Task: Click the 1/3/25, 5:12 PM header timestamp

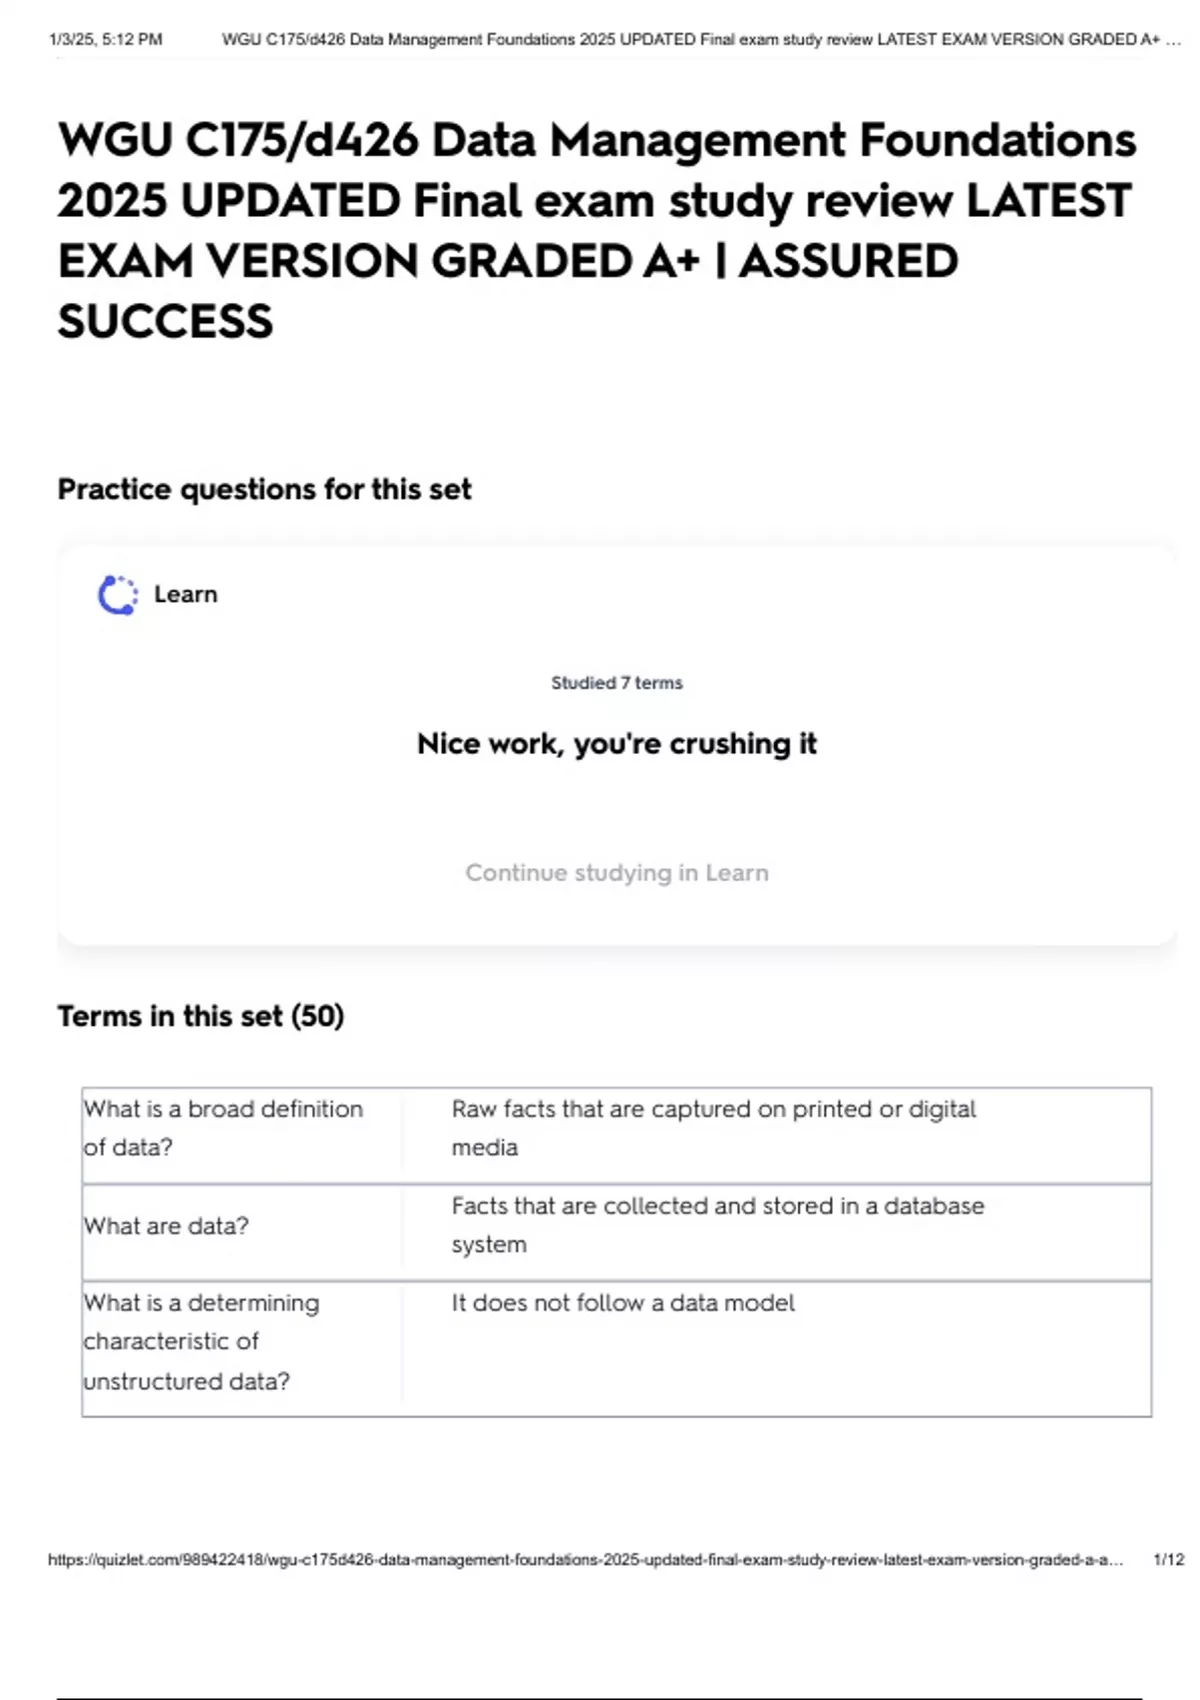Action: pos(105,40)
